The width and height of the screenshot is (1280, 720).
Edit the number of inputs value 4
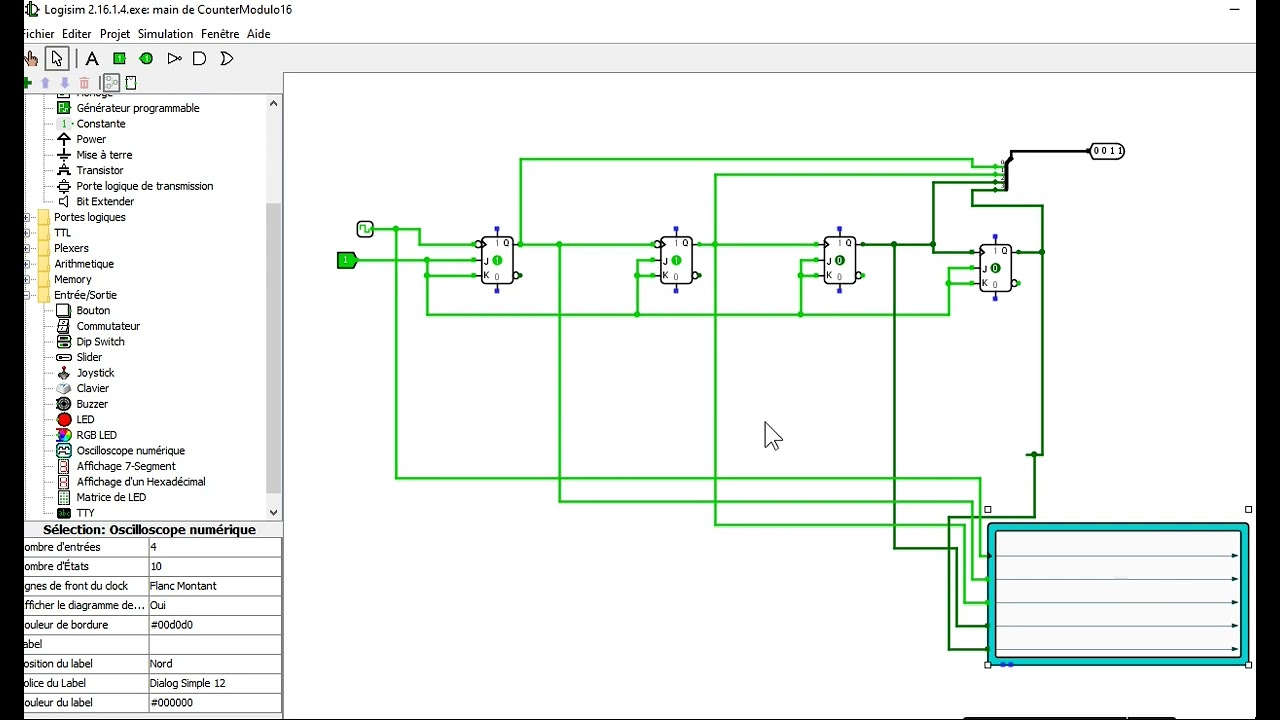pyautogui.click(x=215, y=547)
